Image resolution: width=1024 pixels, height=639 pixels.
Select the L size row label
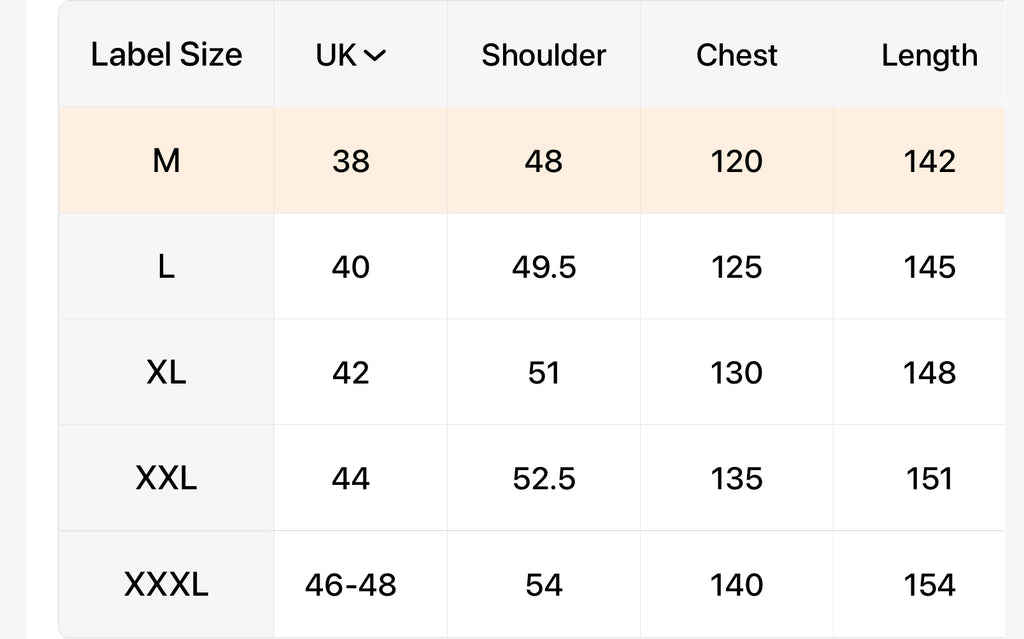(167, 267)
